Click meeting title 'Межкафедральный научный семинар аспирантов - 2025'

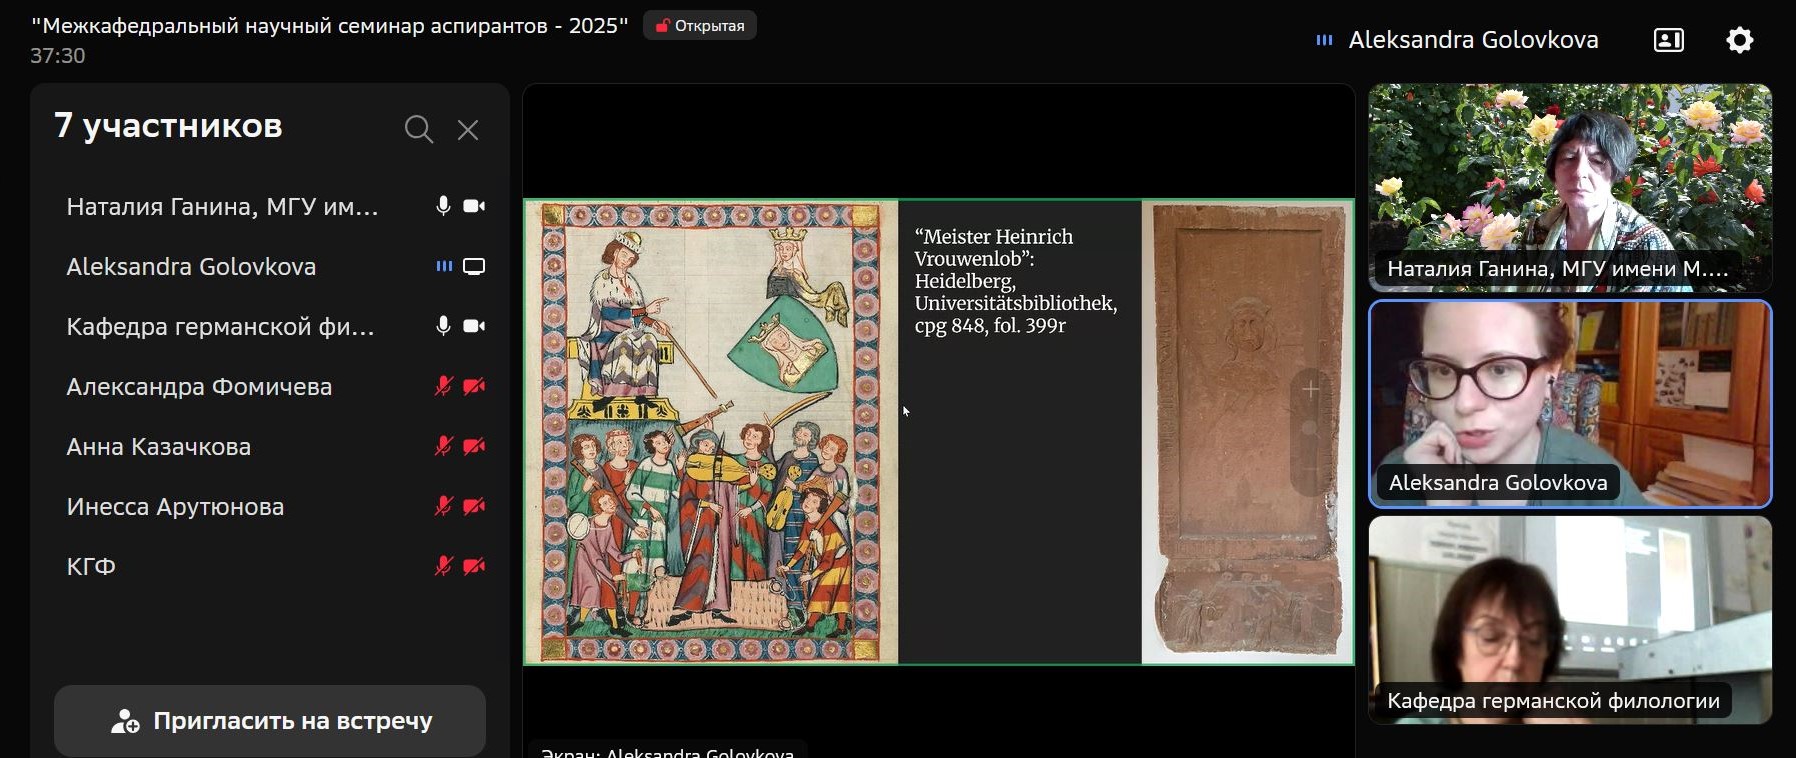330,26
